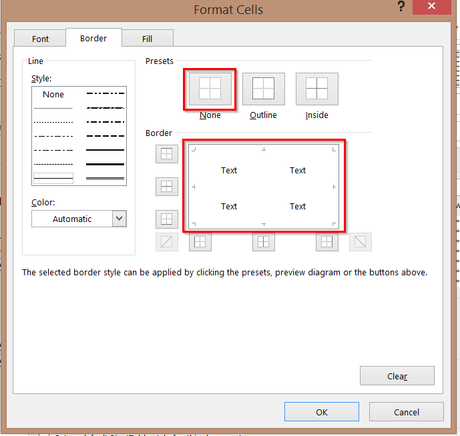Toggle the inside vertical border button

263,242
